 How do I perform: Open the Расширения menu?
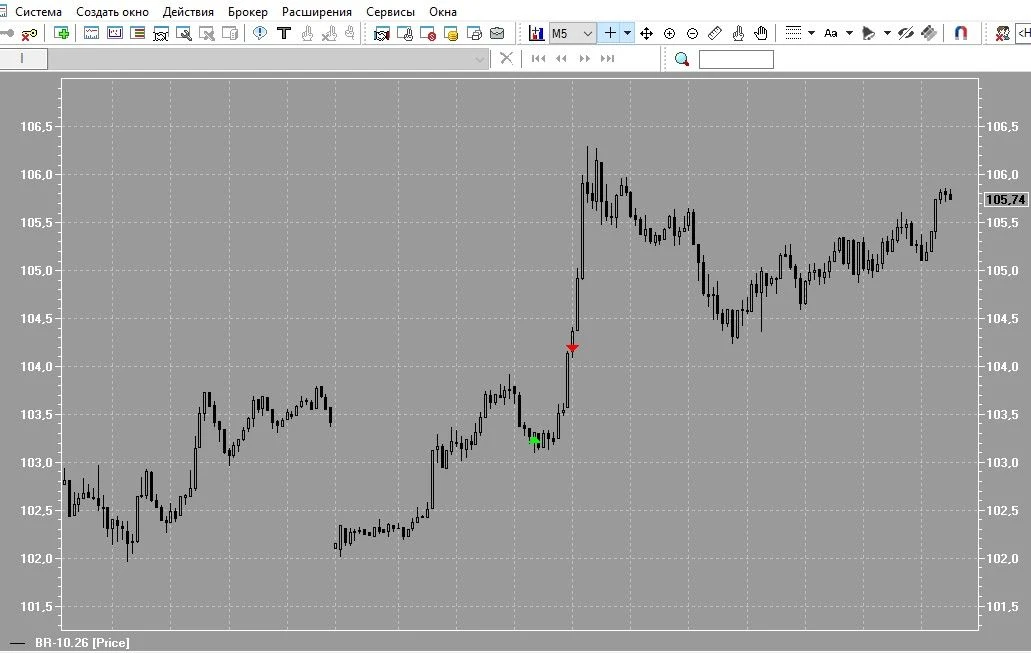click(x=317, y=12)
